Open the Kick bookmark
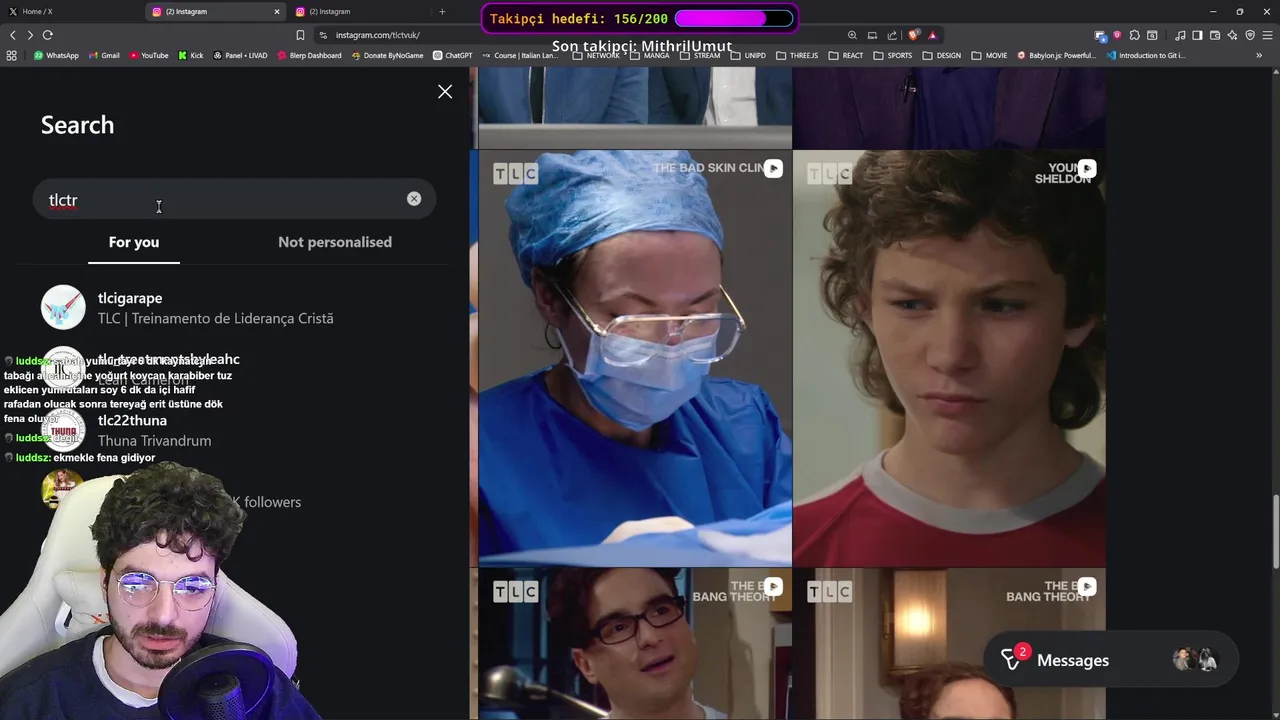Image resolution: width=1280 pixels, height=720 pixels. pyautogui.click(x=190, y=55)
